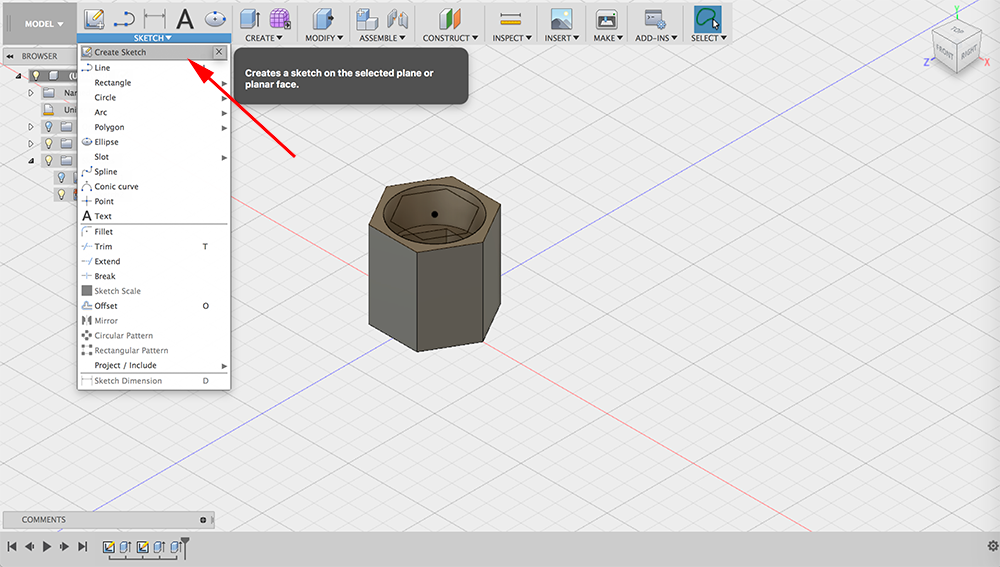1000x567 pixels.
Task: Close the Sketch menu with X button
Action: click(x=219, y=52)
